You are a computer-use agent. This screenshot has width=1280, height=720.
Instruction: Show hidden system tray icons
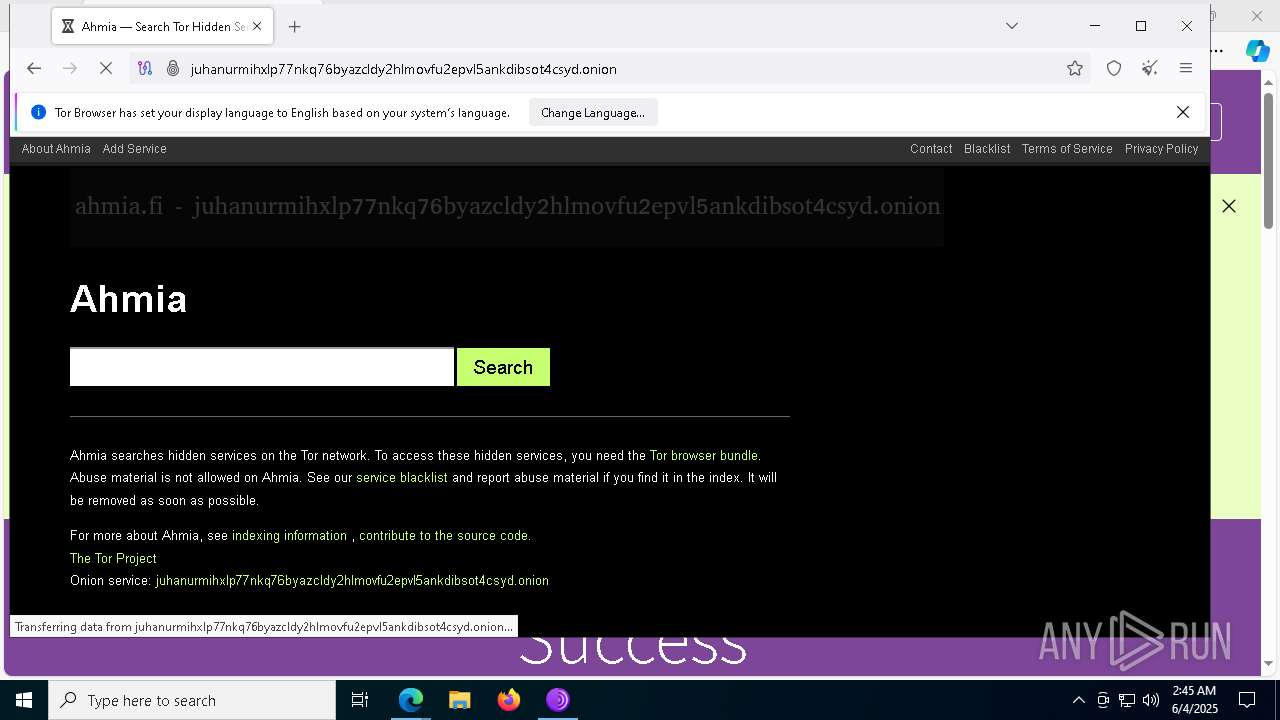[x=1078, y=700]
